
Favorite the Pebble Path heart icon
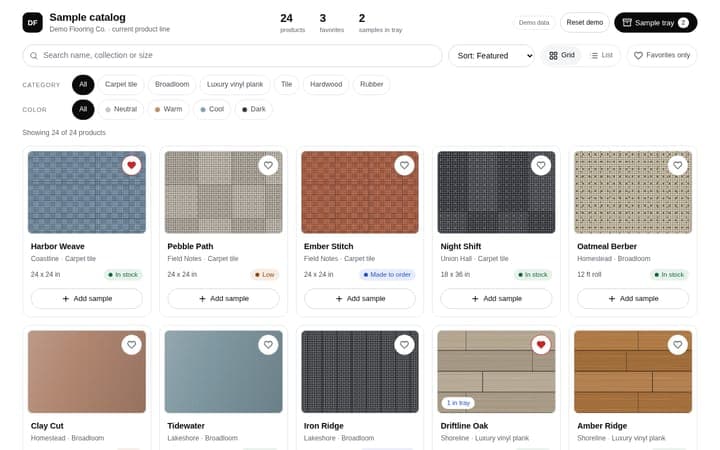pos(268,165)
